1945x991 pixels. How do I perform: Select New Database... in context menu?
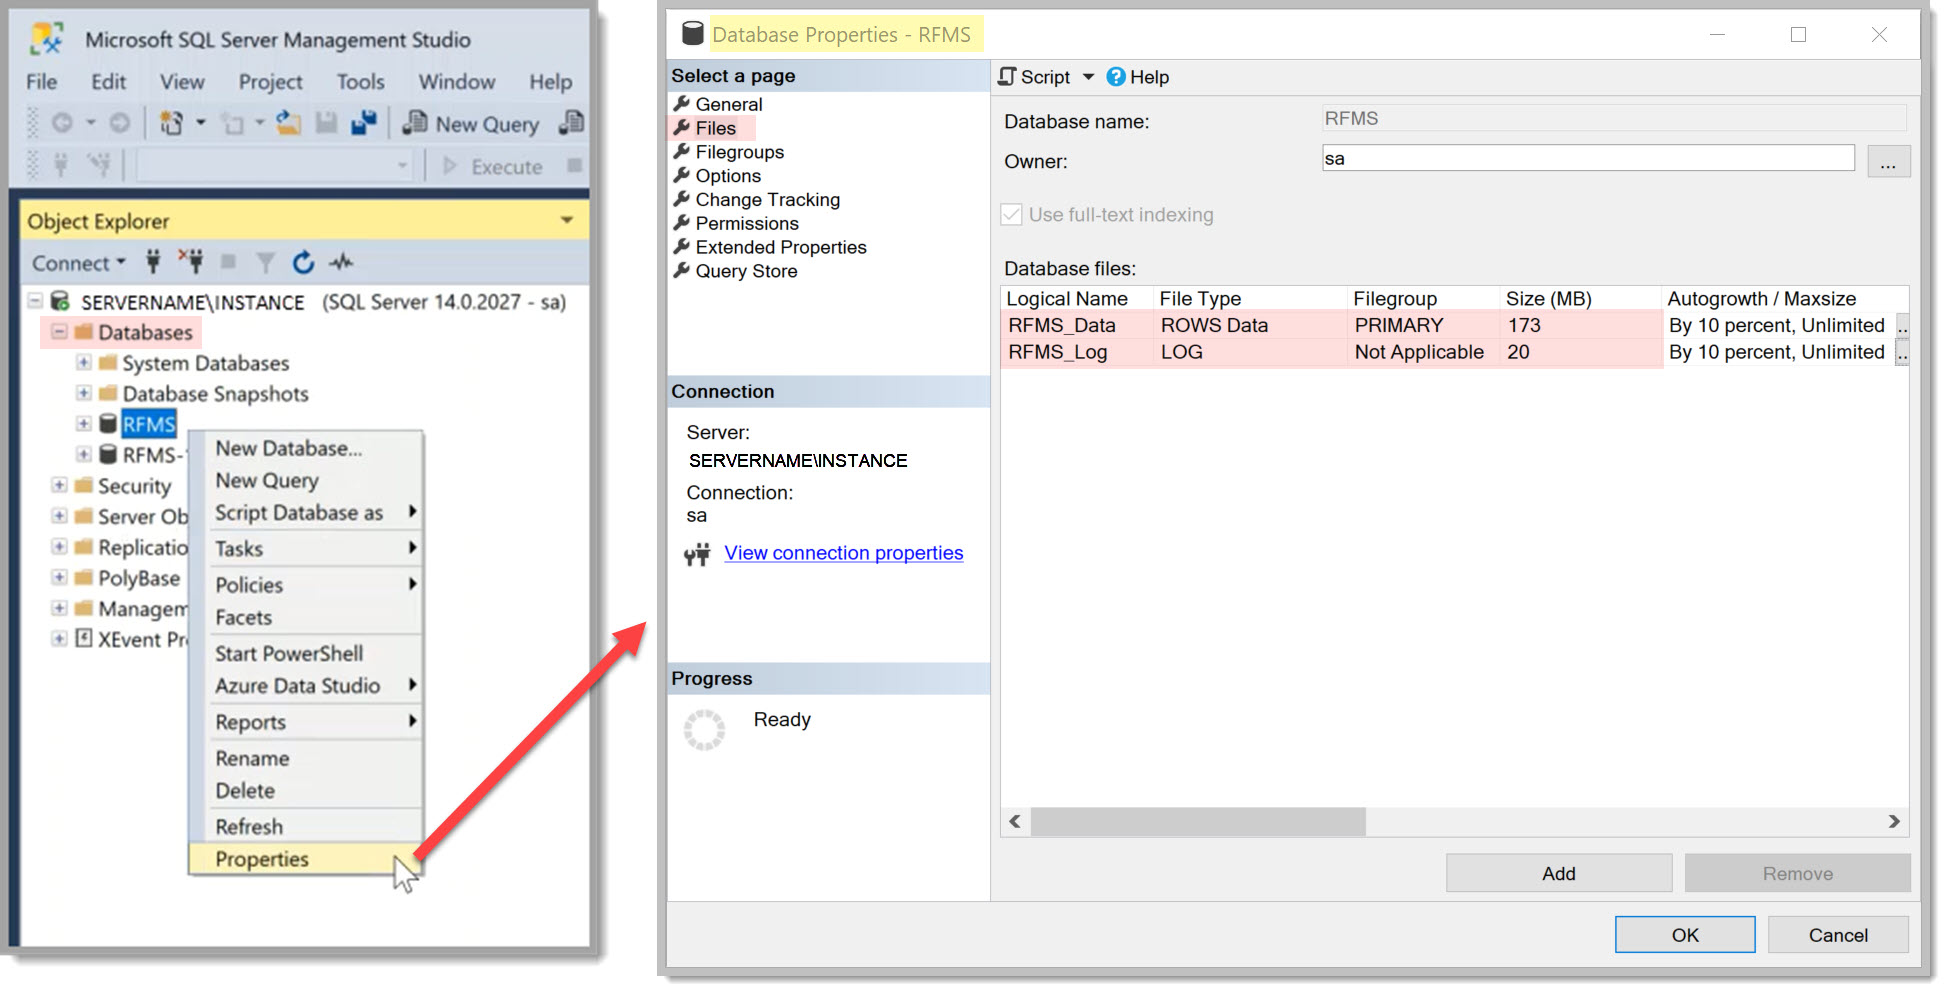click(x=305, y=449)
